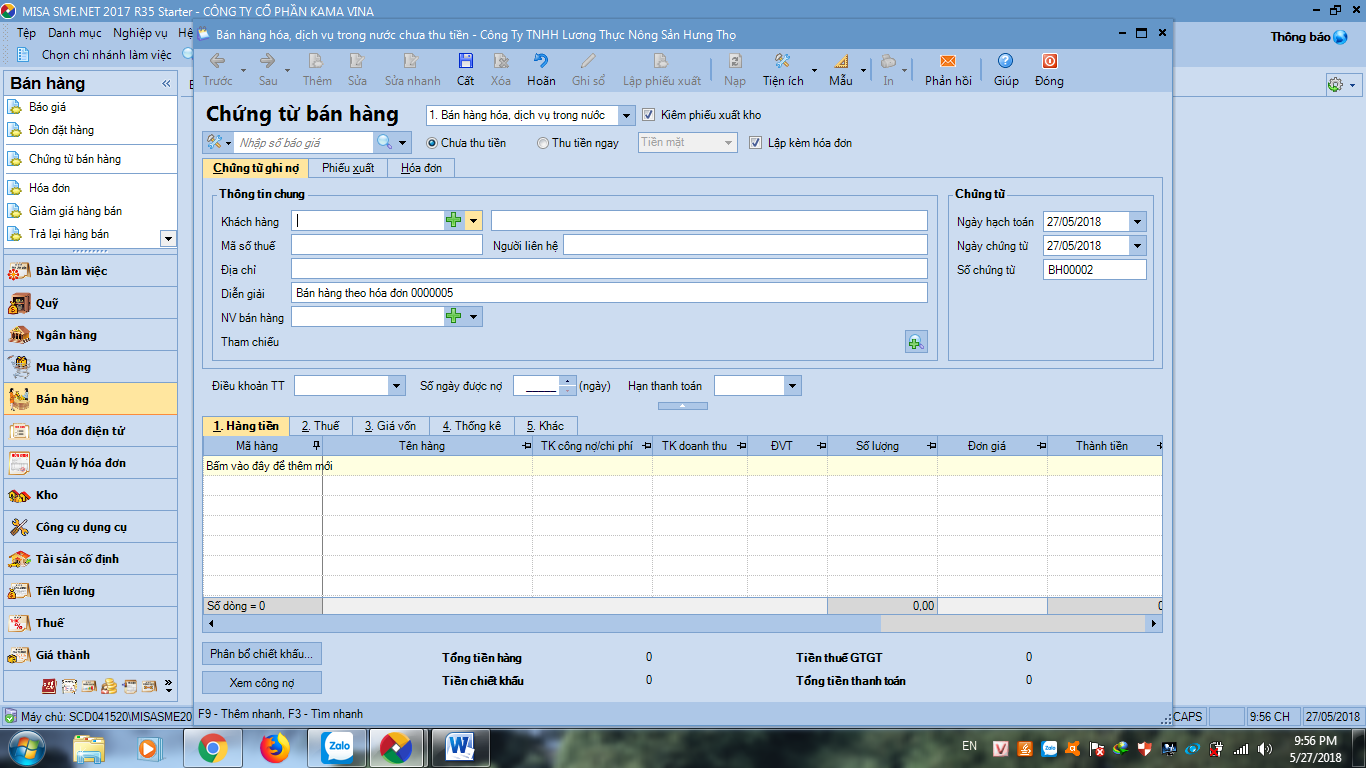Open Google Chrome from the taskbar
The height and width of the screenshot is (768, 1366).
tap(211, 747)
